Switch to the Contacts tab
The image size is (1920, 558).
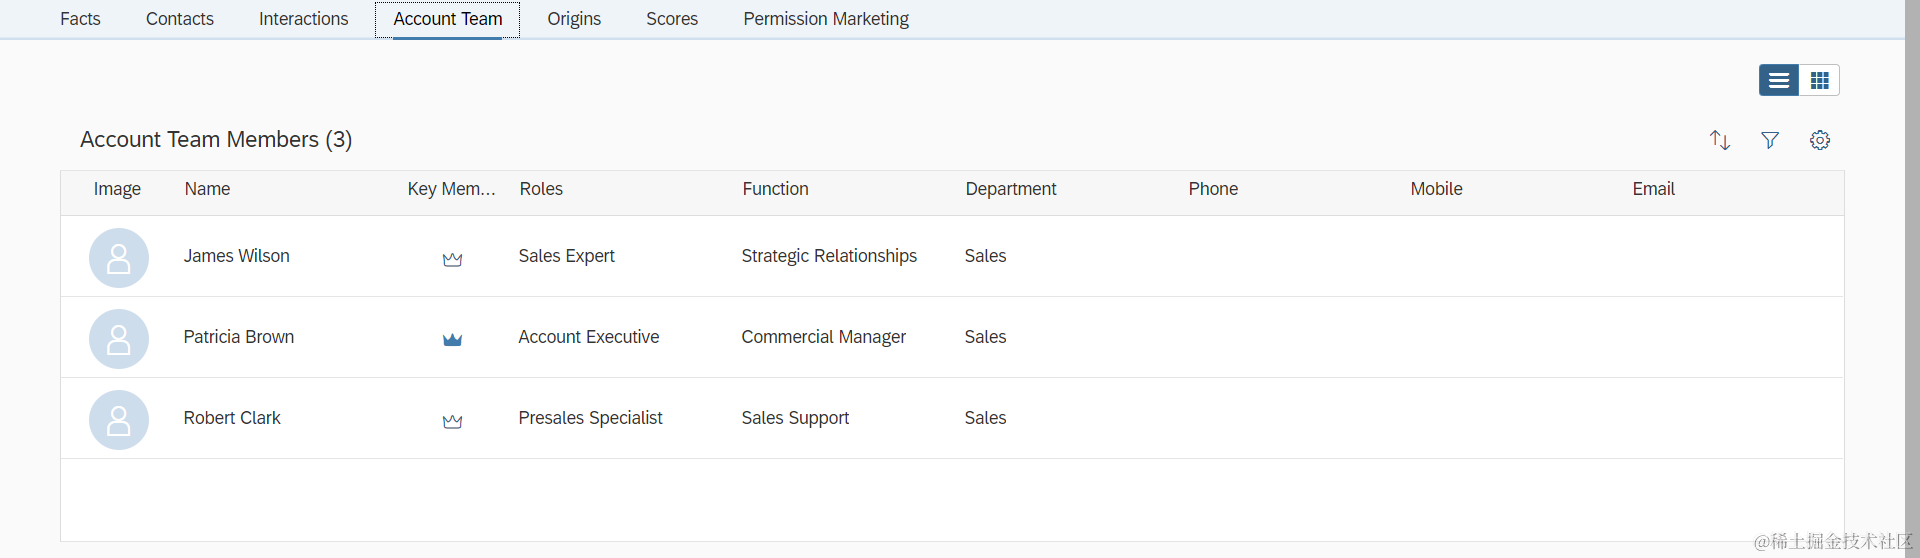[x=180, y=19]
